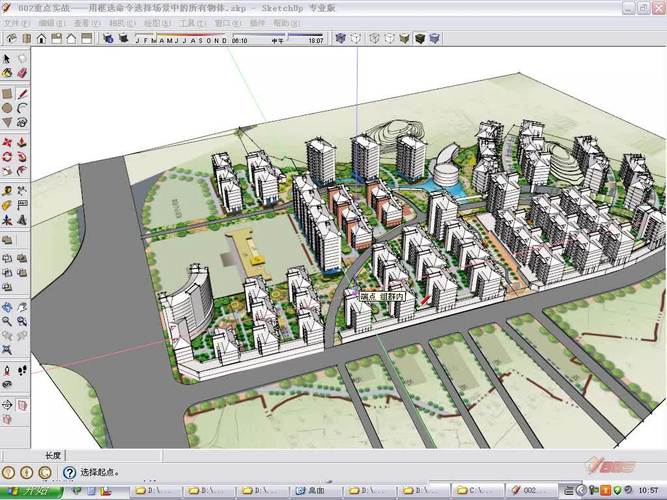Activate the 3D Text tool
This screenshot has height=500, width=667.
tap(22, 220)
